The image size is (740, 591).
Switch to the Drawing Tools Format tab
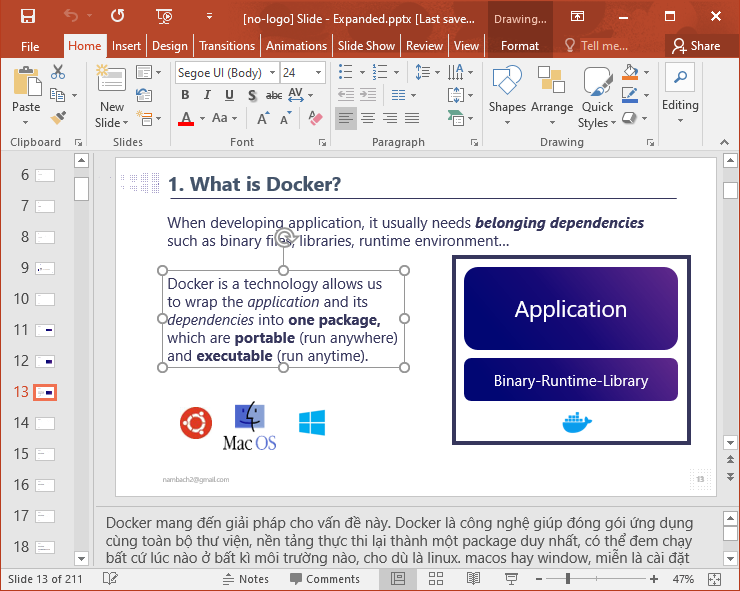coord(520,46)
